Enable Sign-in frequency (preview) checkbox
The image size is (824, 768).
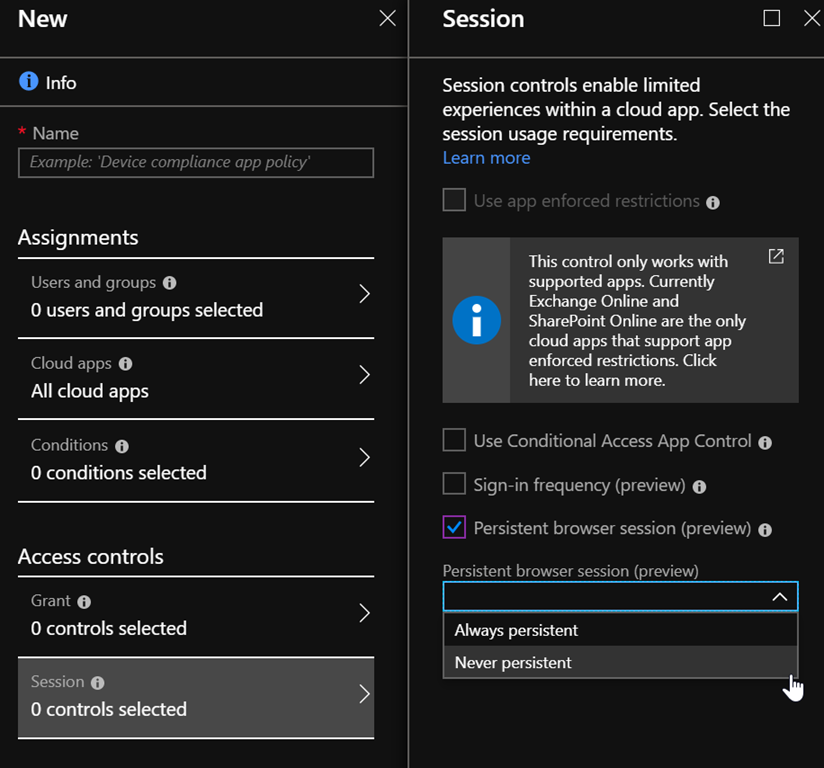pos(454,484)
